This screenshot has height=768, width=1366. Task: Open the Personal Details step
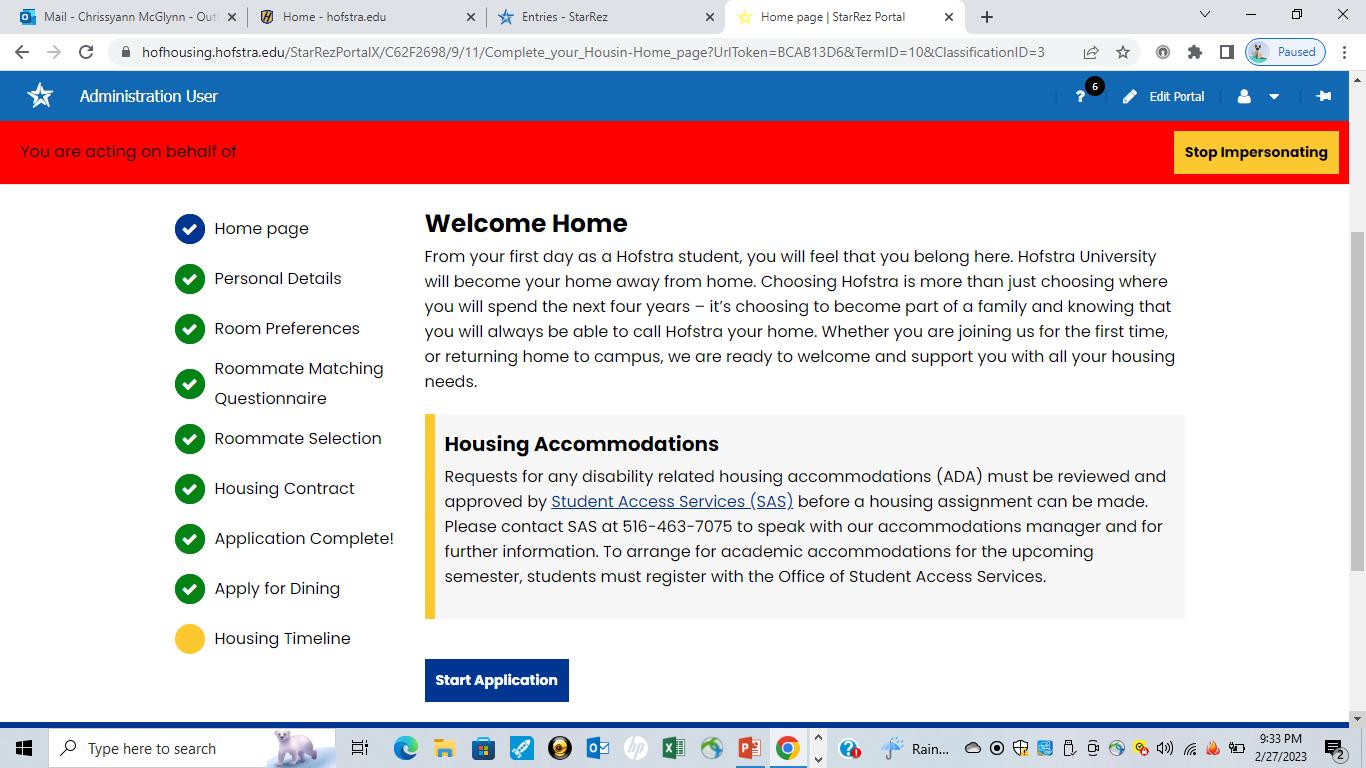pos(258,279)
